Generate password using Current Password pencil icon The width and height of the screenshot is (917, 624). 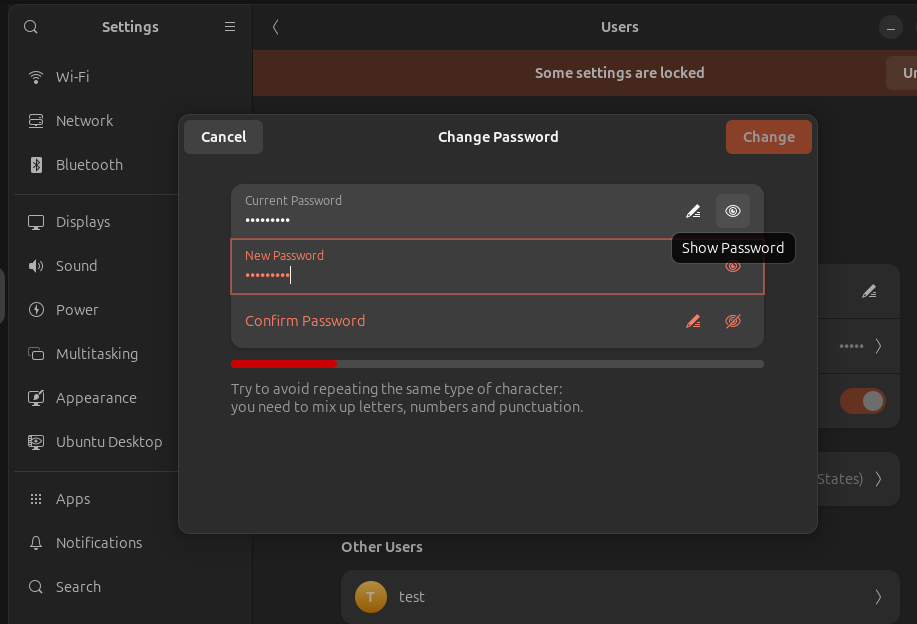point(693,211)
